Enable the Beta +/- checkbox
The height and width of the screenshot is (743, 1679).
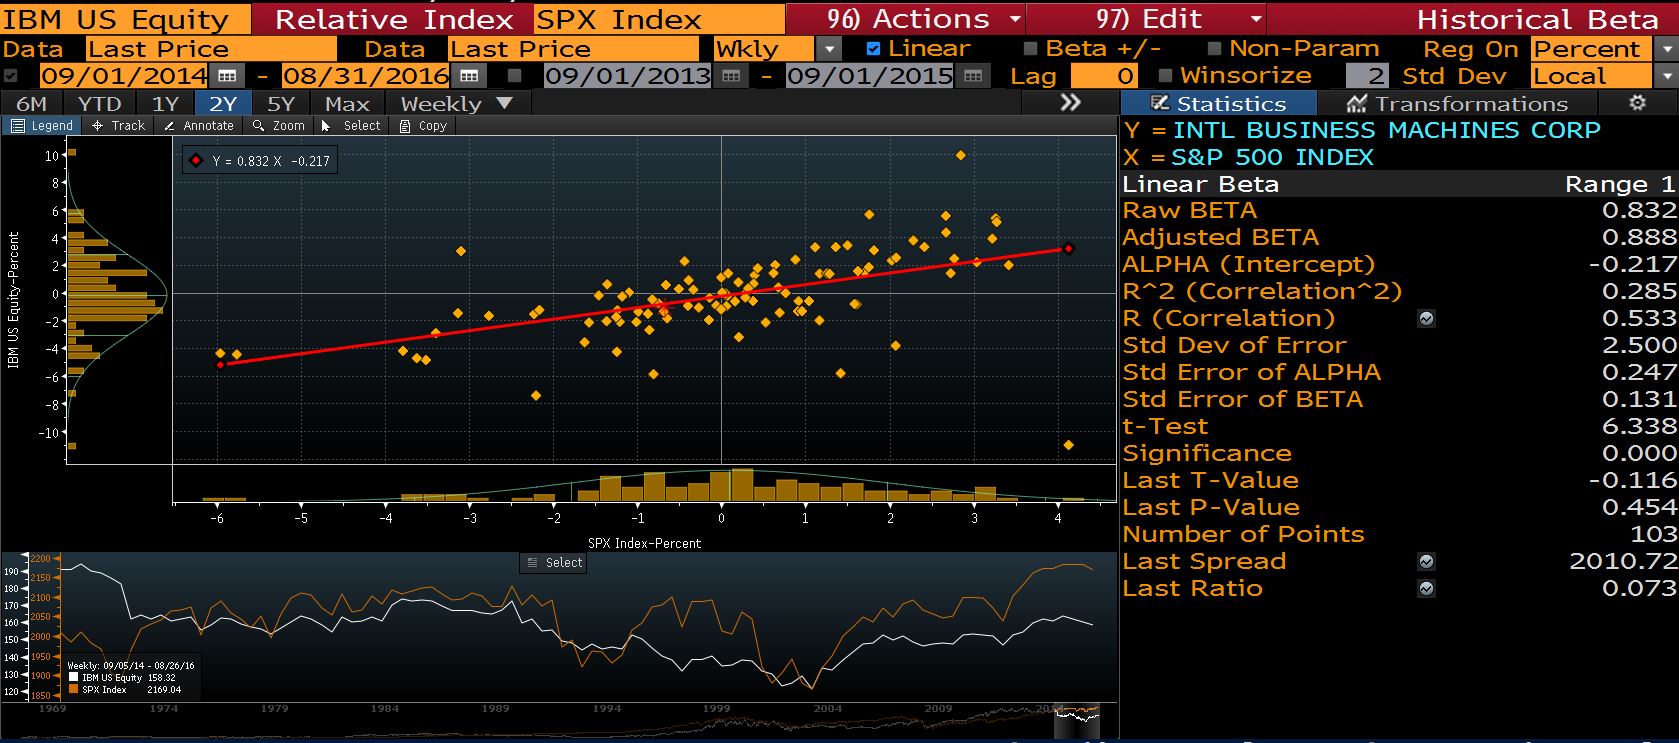1030,49
